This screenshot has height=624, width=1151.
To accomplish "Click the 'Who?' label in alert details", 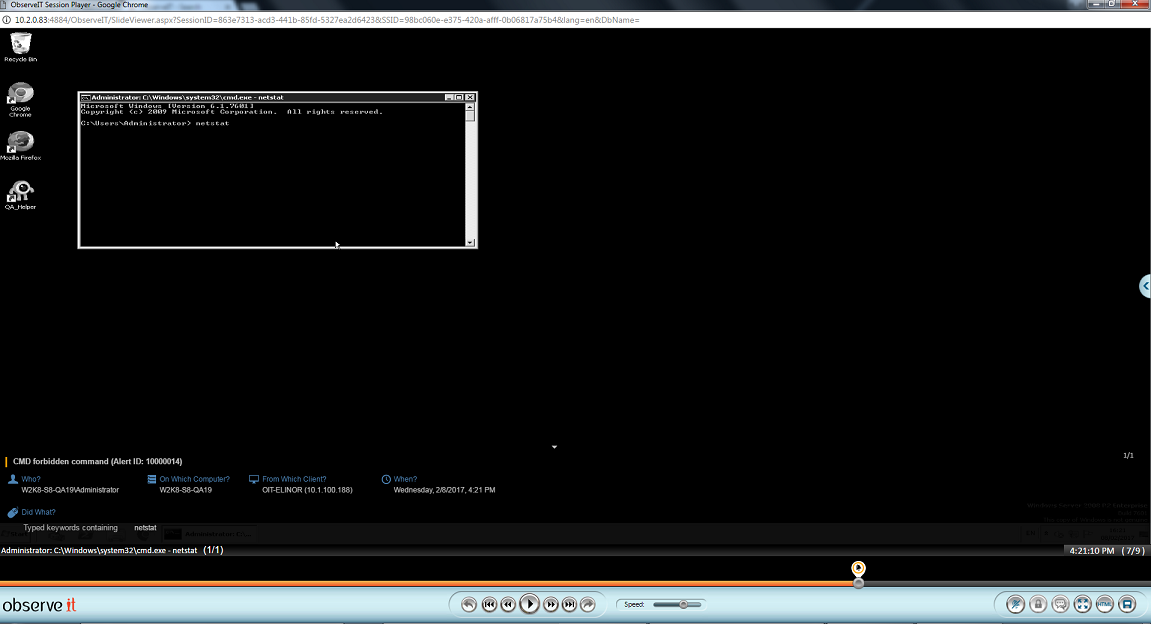I will 30,479.
